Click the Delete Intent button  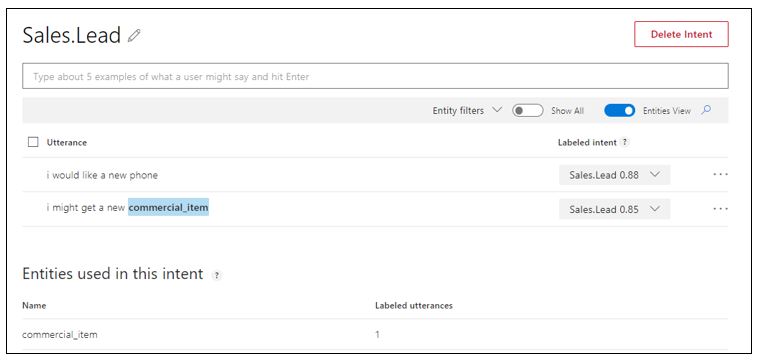coord(681,34)
